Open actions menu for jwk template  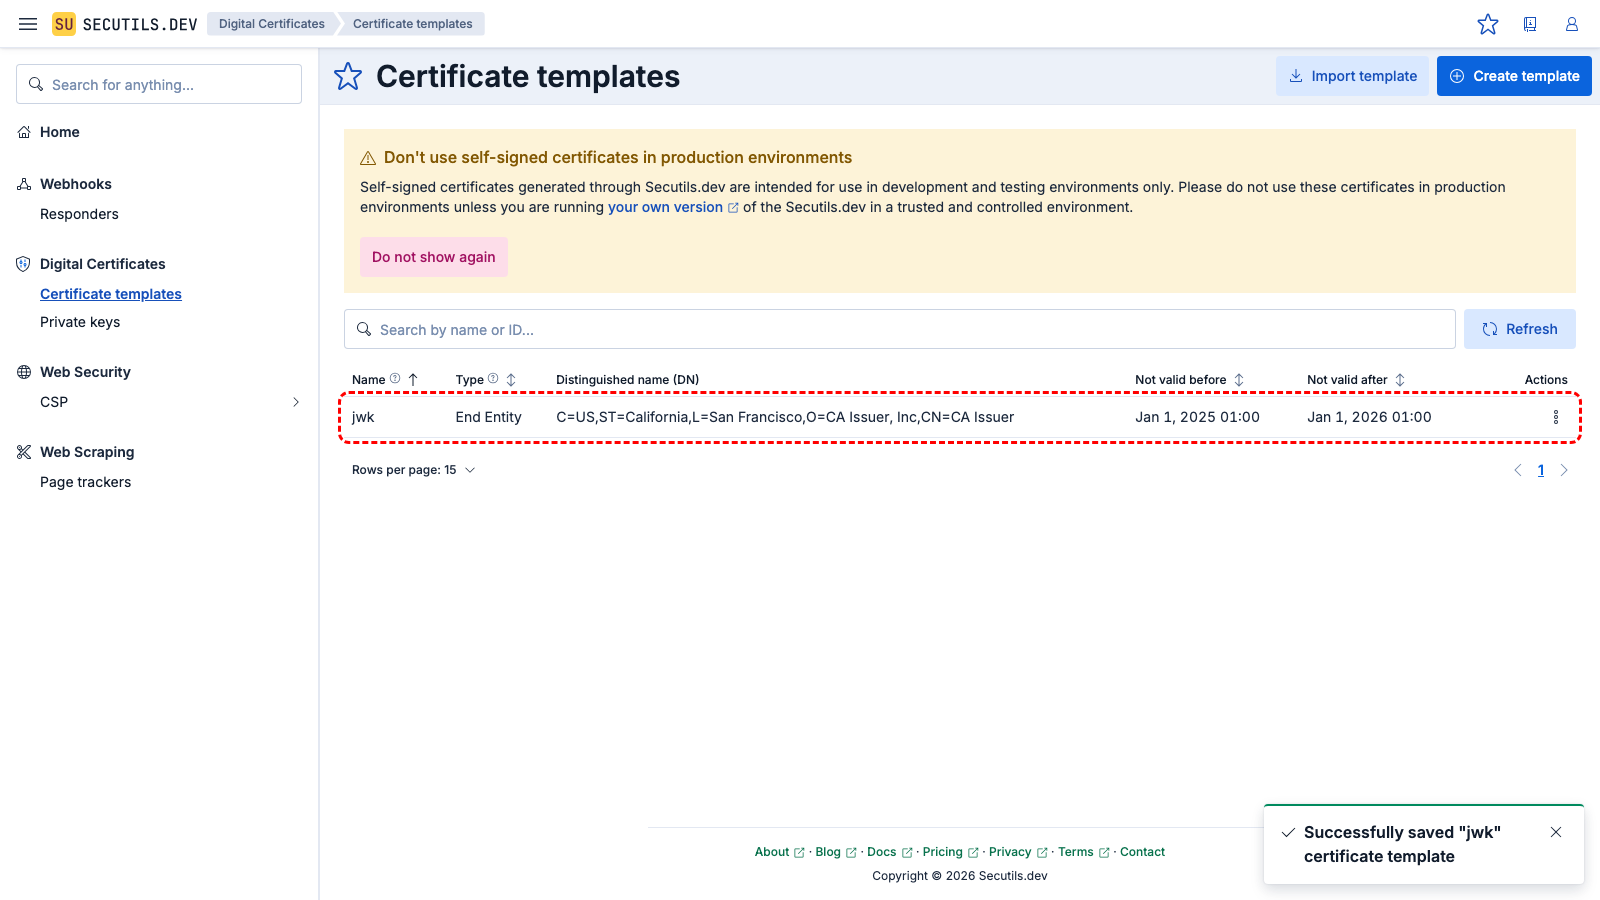click(1555, 417)
